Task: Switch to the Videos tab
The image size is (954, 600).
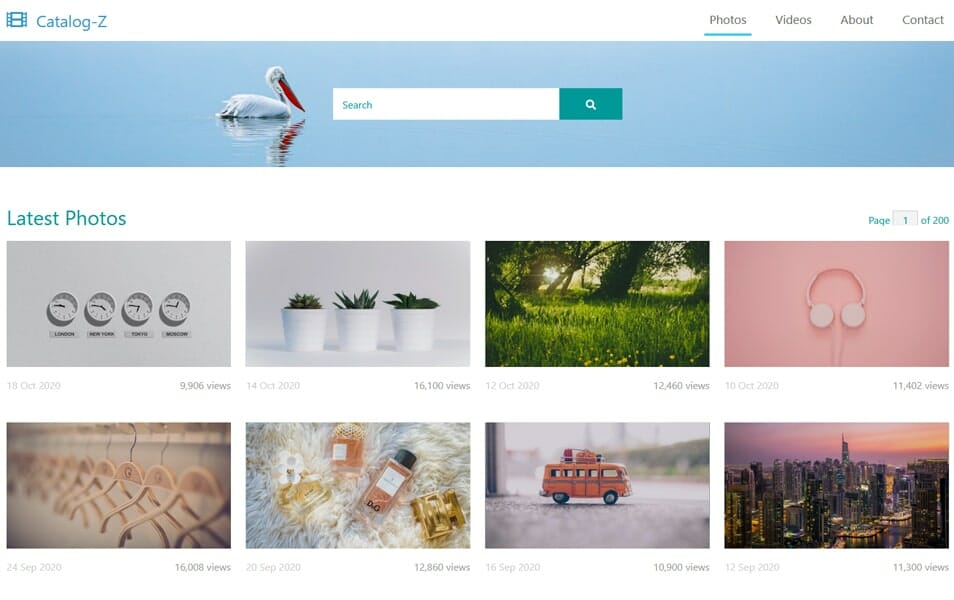Action: tap(793, 20)
